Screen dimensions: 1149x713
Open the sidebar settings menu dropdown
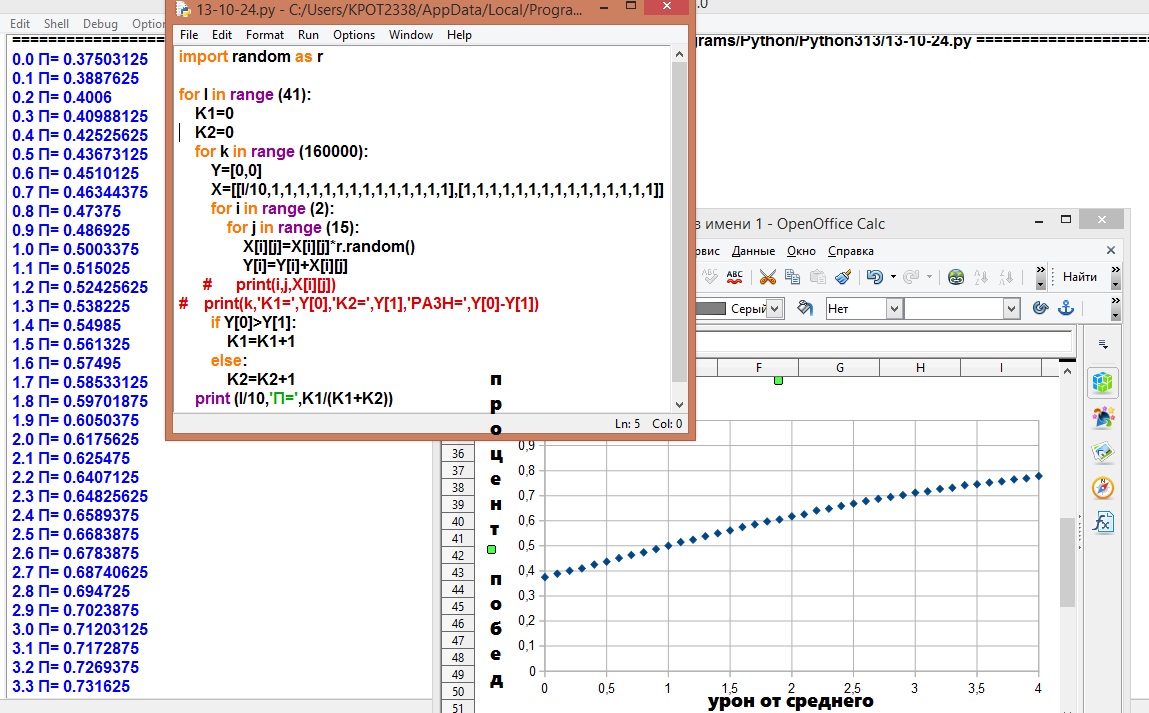pyautogui.click(x=1103, y=344)
